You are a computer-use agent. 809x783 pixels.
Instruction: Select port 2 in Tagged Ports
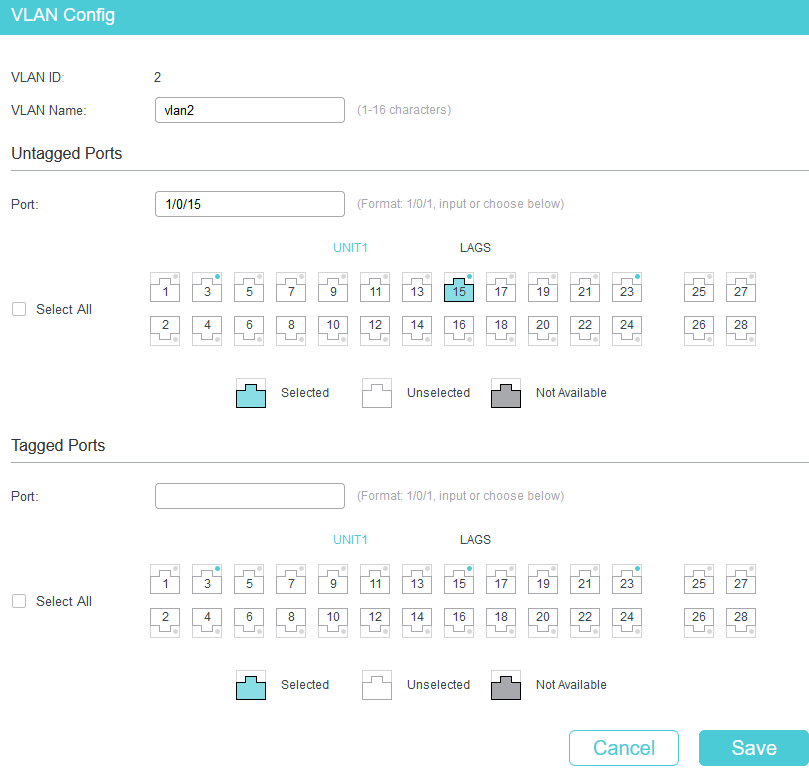165,623
